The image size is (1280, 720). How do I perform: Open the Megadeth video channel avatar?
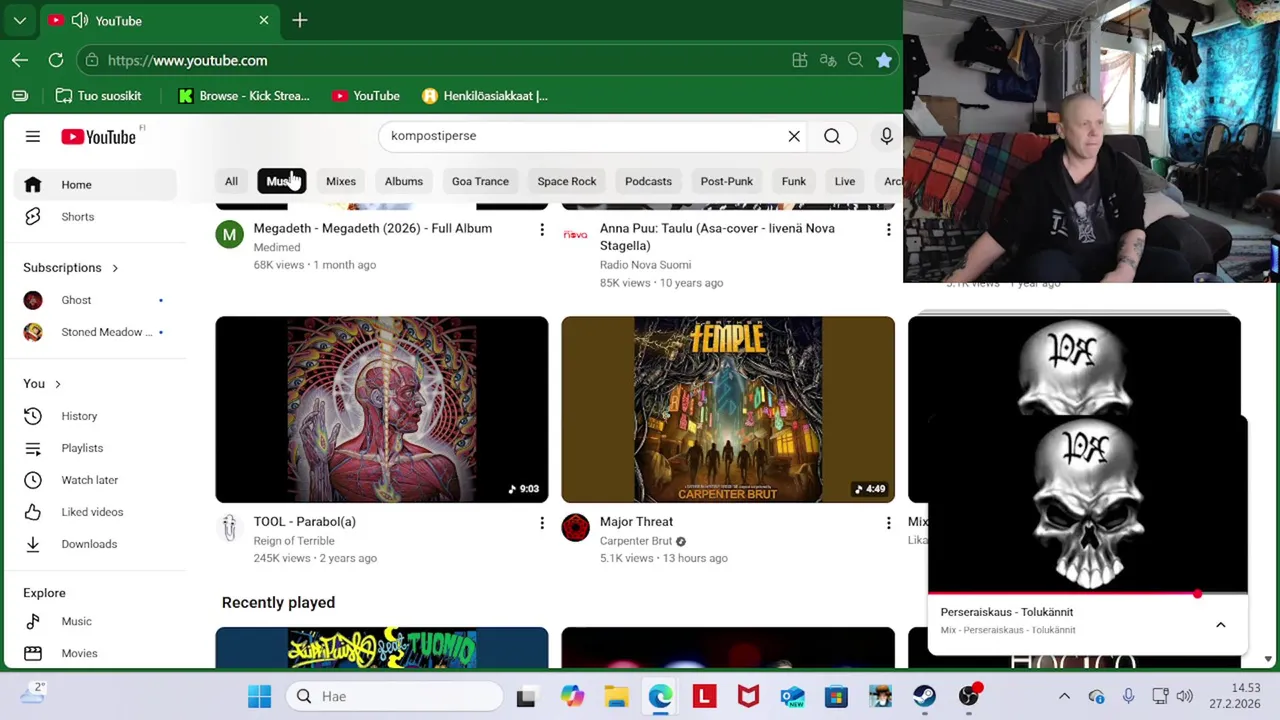click(x=230, y=235)
